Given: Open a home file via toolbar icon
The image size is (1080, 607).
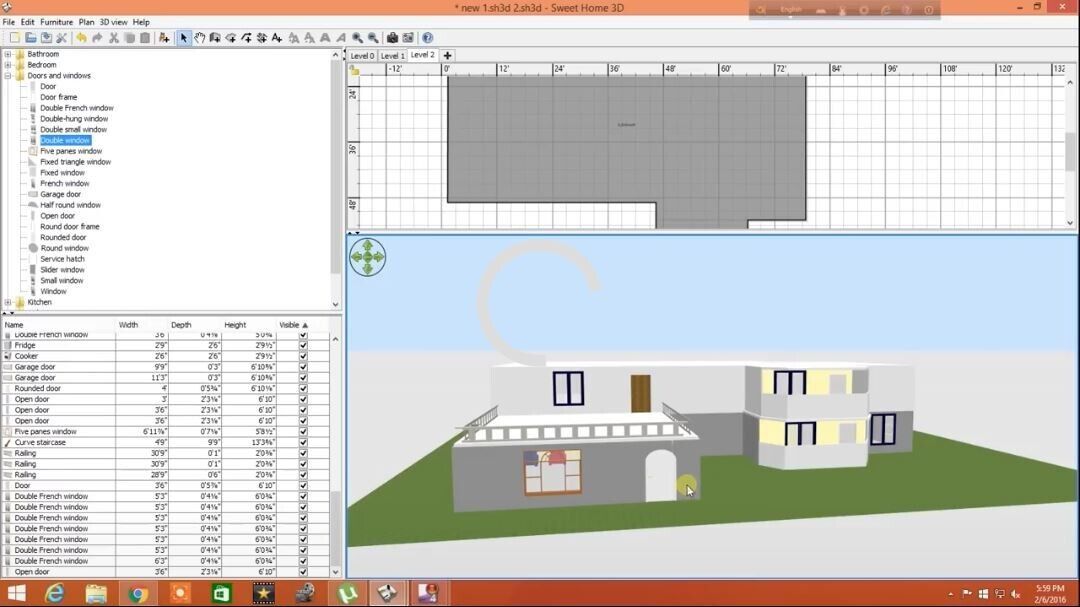Looking at the screenshot, I should tap(30, 38).
